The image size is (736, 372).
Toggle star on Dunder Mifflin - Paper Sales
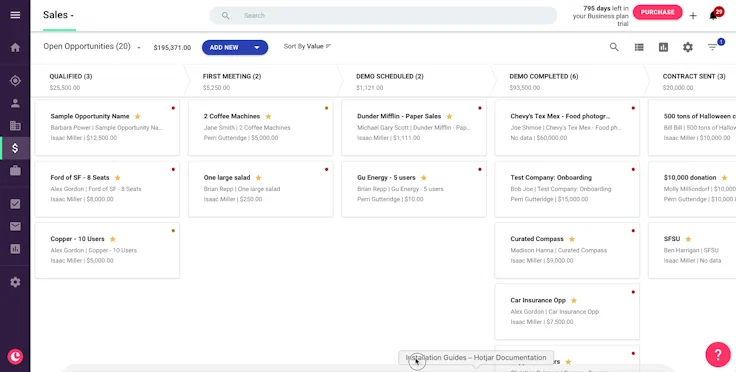click(x=449, y=116)
